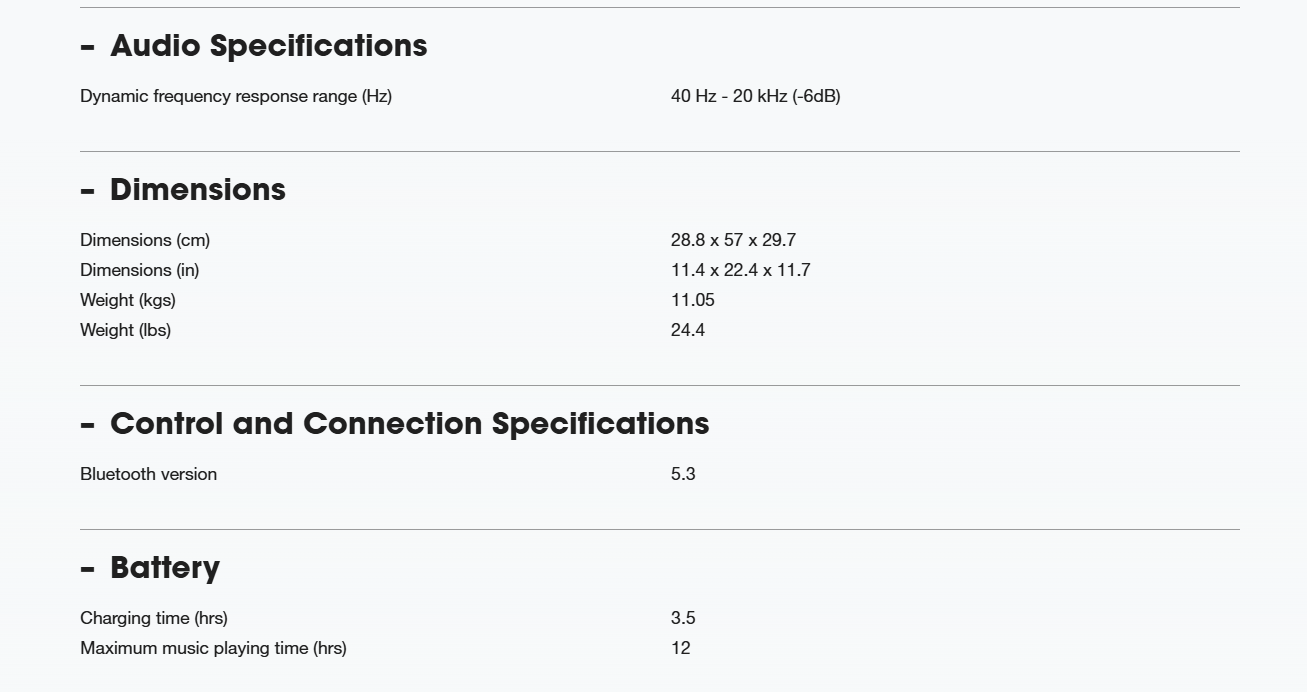Click the Dimensions (cm) row label
The width and height of the screenshot is (1307, 692).
pos(145,240)
